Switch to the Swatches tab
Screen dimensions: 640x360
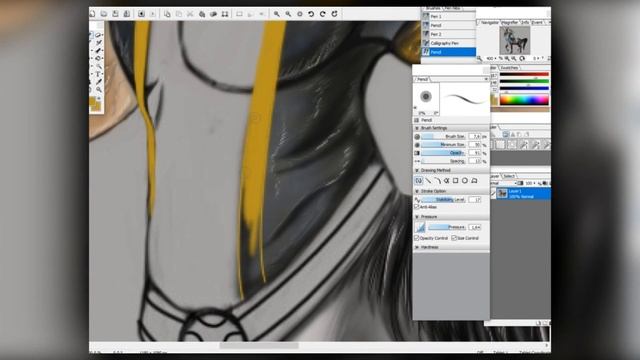(509, 68)
